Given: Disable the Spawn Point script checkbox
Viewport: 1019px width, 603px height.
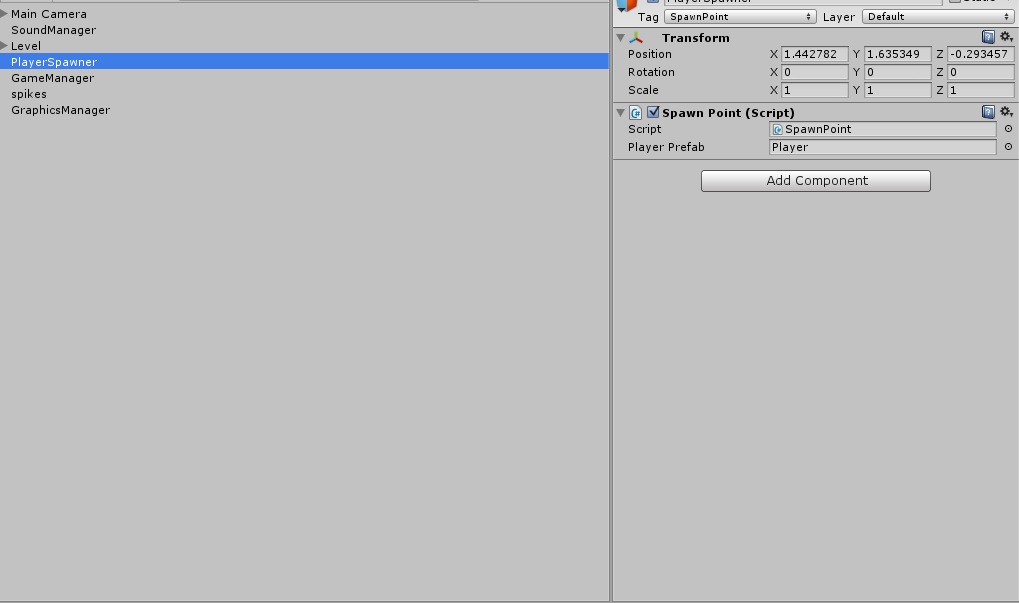Looking at the screenshot, I should point(653,112).
